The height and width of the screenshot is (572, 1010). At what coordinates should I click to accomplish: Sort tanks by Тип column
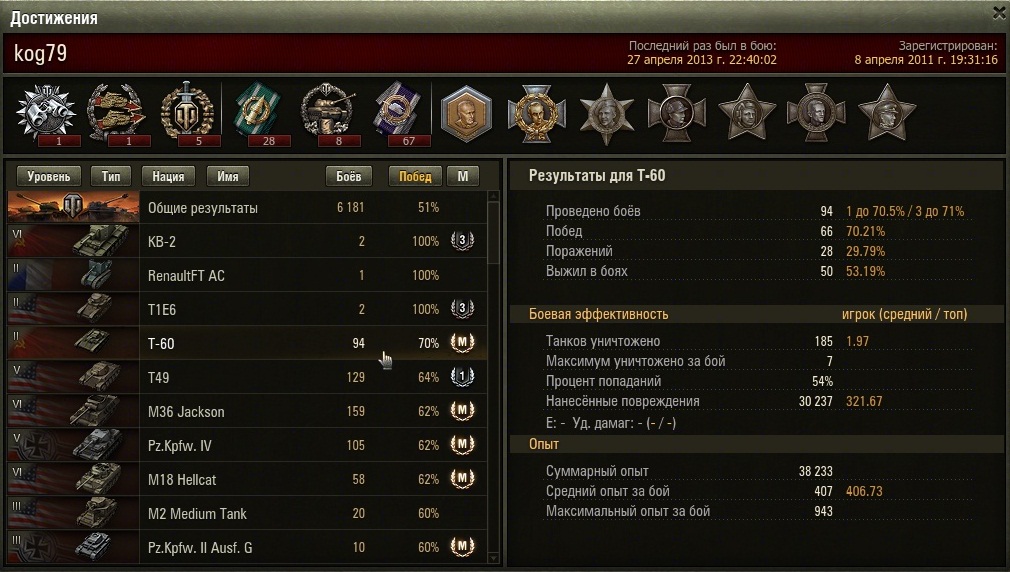tap(111, 176)
